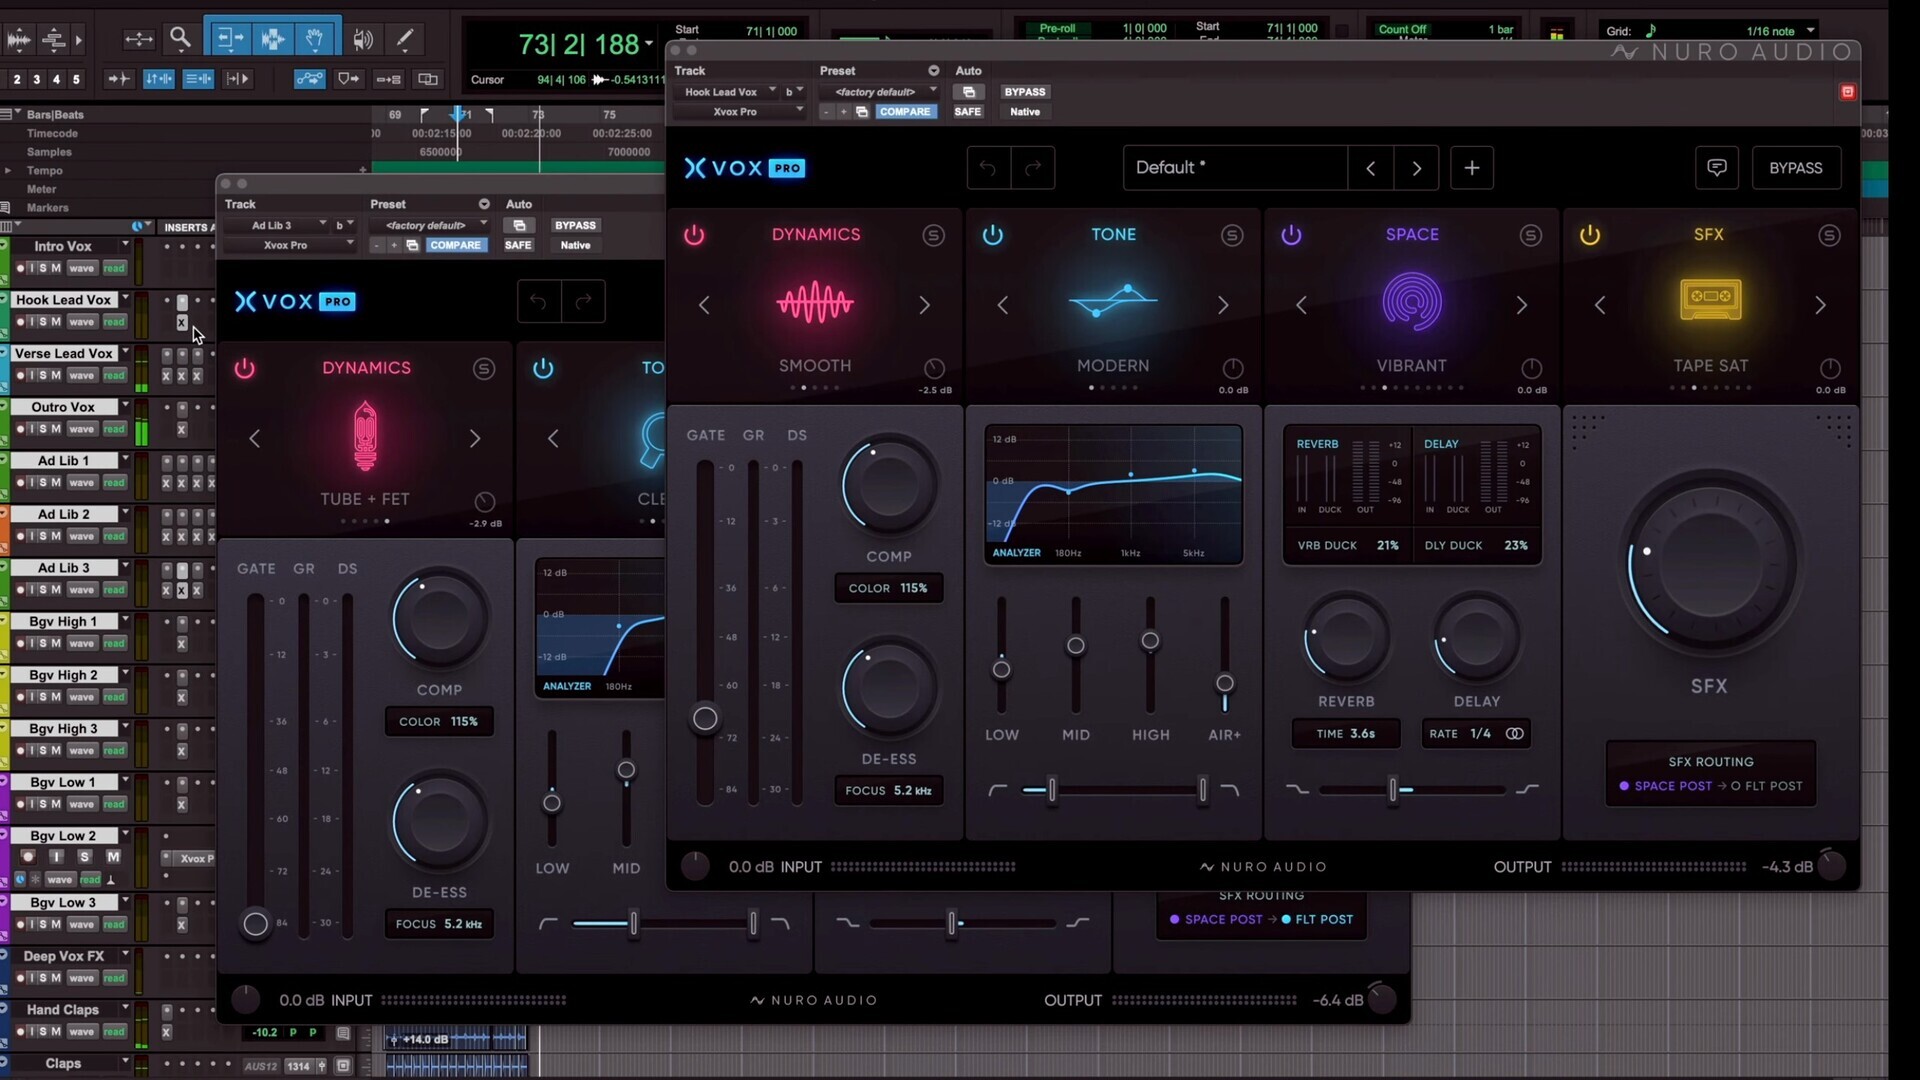Select the Scrubber speaker tool
Viewport: 1920px width, 1080px height.
[363, 39]
